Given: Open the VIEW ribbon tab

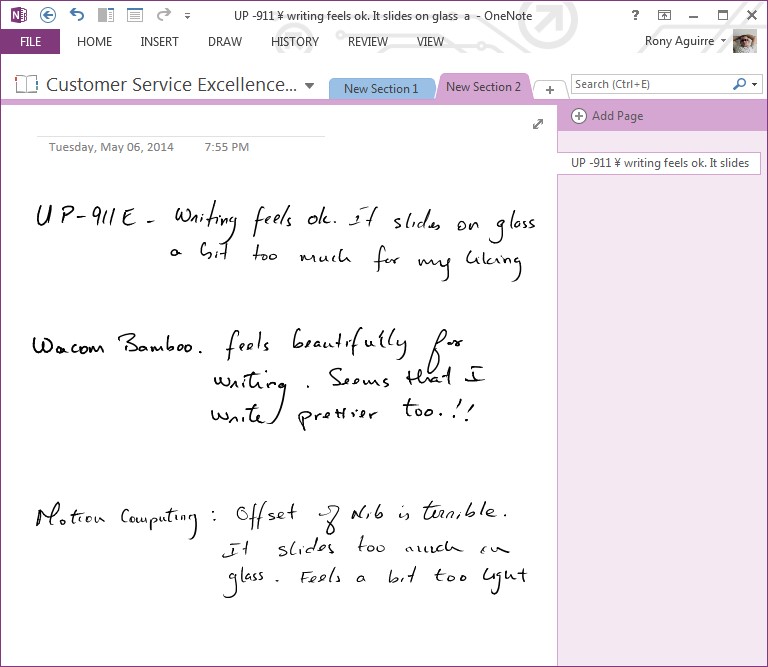Looking at the screenshot, I should 430,42.
